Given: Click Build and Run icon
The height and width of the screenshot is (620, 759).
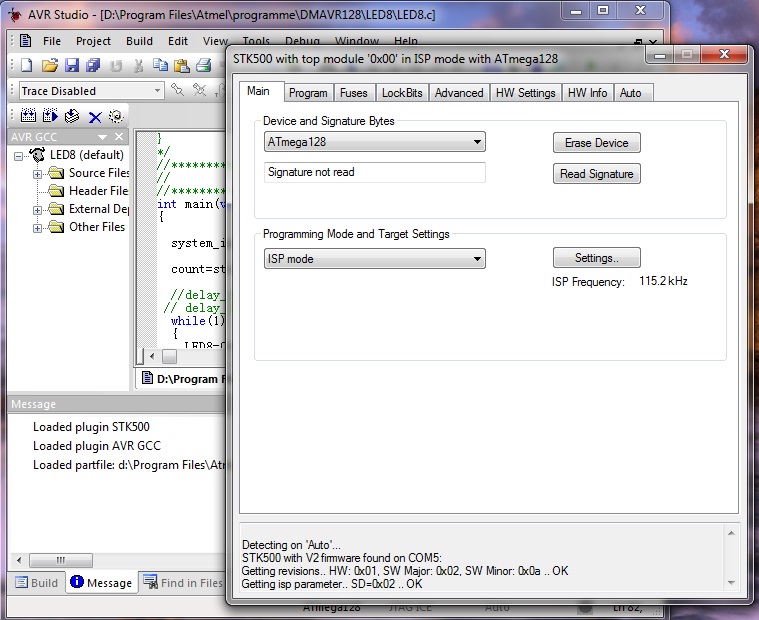Looking at the screenshot, I should (50, 116).
